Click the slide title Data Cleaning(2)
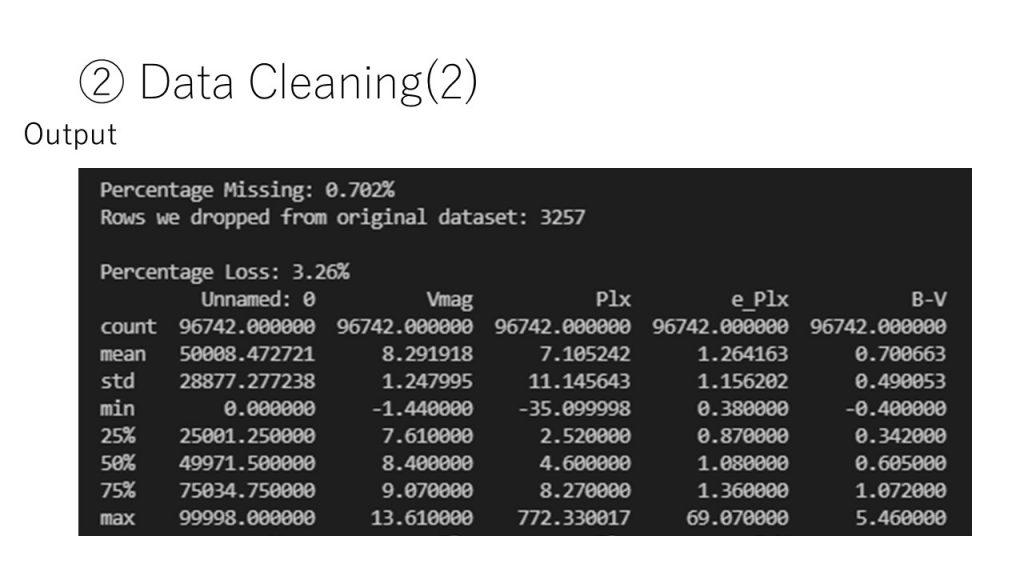This screenshot has height=576, width=1024. pos(309,82)
